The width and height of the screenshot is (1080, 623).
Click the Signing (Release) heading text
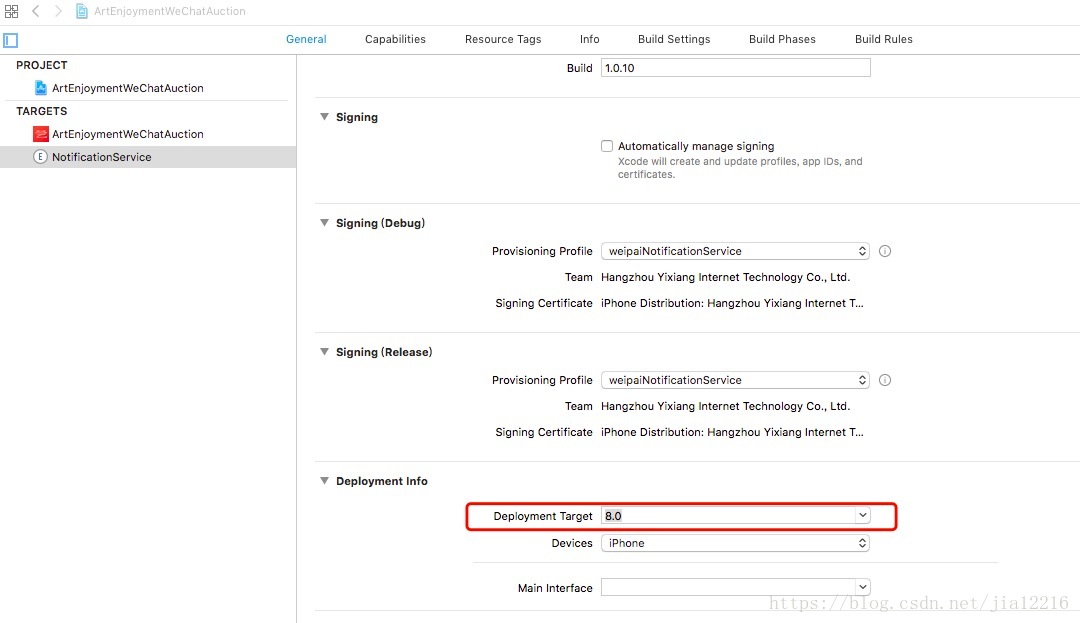pyautogui.click(x=384, y=352)
